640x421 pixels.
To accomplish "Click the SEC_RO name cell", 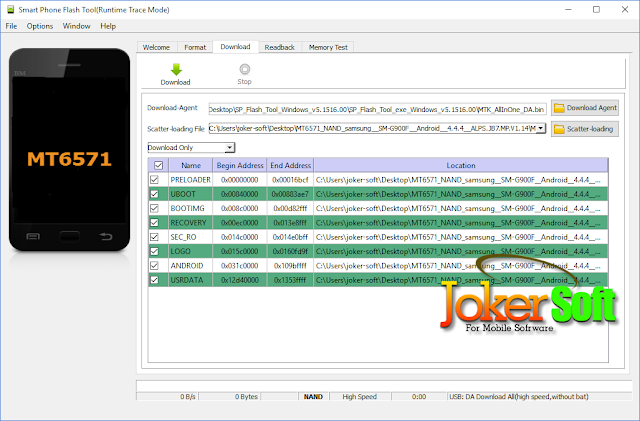I will click(x=191, y=237).
